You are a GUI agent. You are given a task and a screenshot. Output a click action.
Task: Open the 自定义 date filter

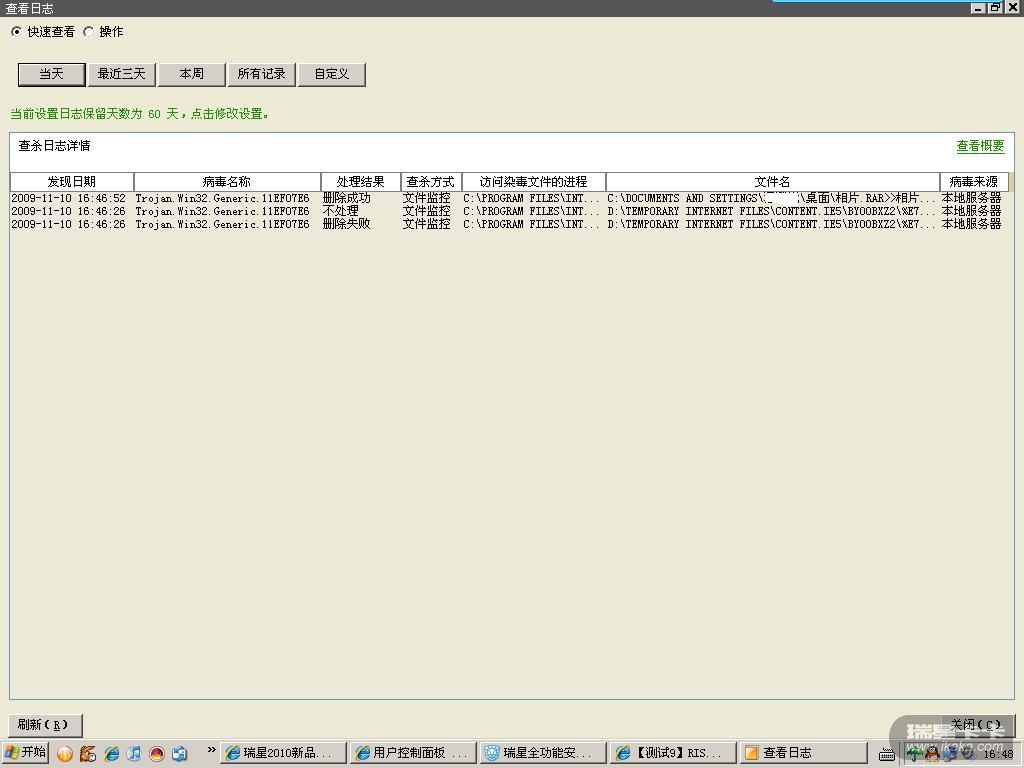[x=332, y=74]
